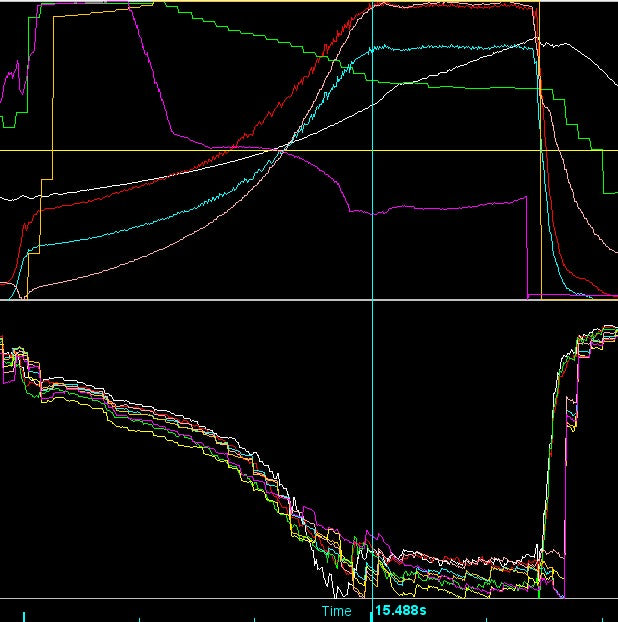Click the Time label on the axis
618x622 pixels.
[336, 610]
